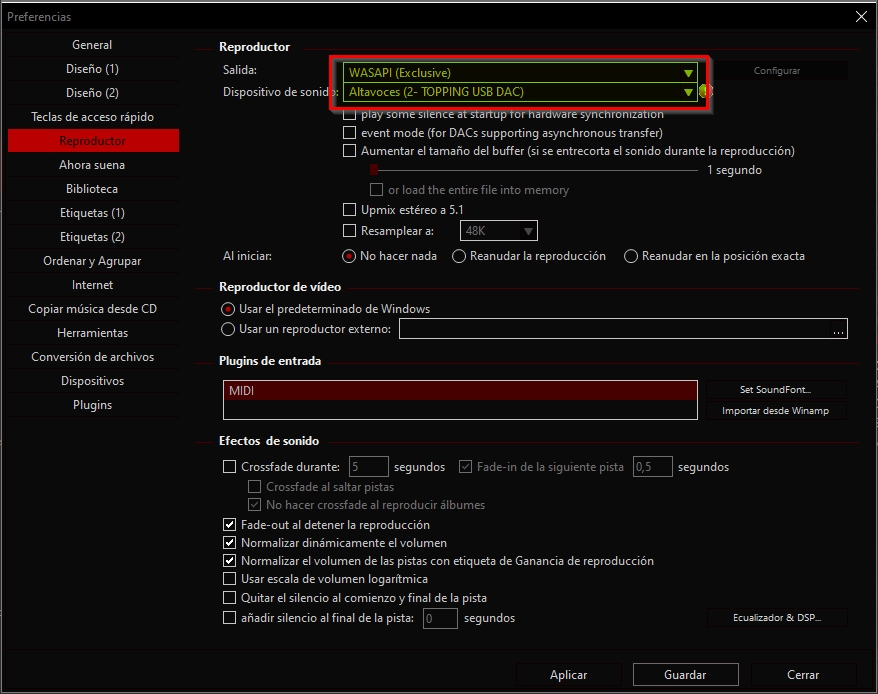This screenshot has height=694, width=878.
Task: Open Ordenar y Agrupar section
Action: click(x=92, y=261)
